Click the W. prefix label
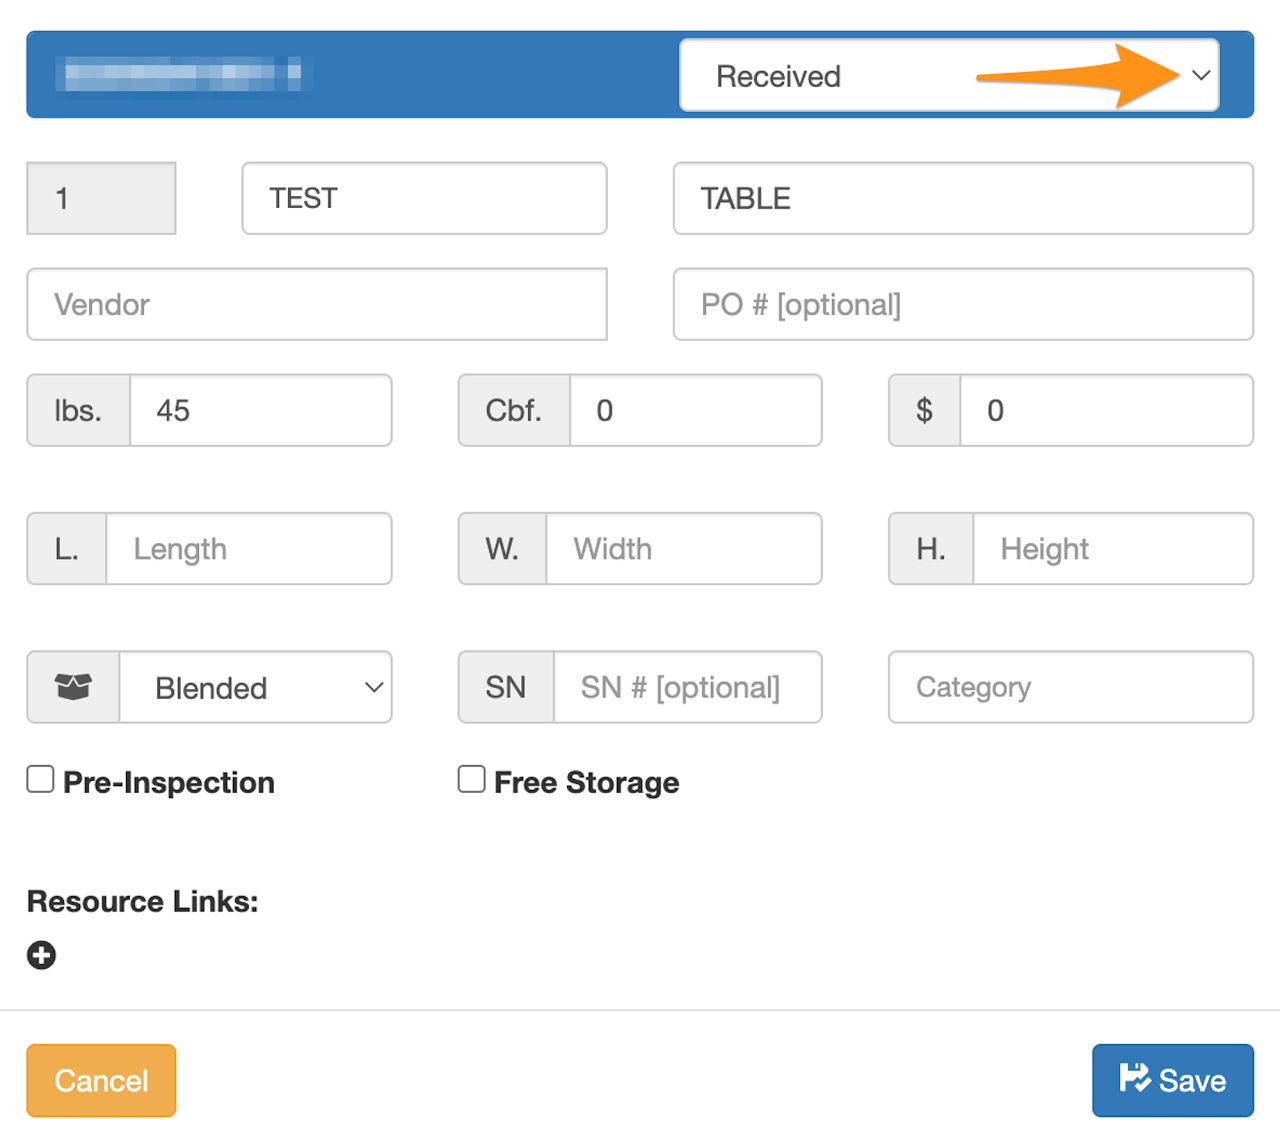1280x1142 pixels. click(x=502, y=549)
